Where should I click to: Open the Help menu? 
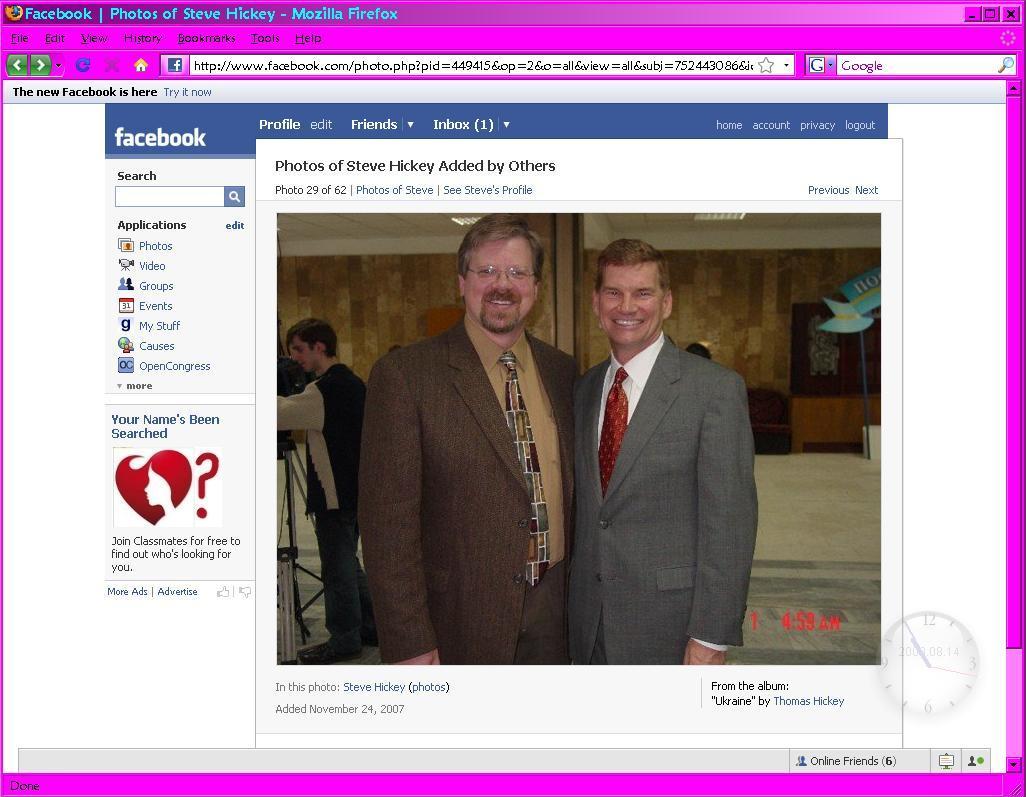(x=308, y=39)
